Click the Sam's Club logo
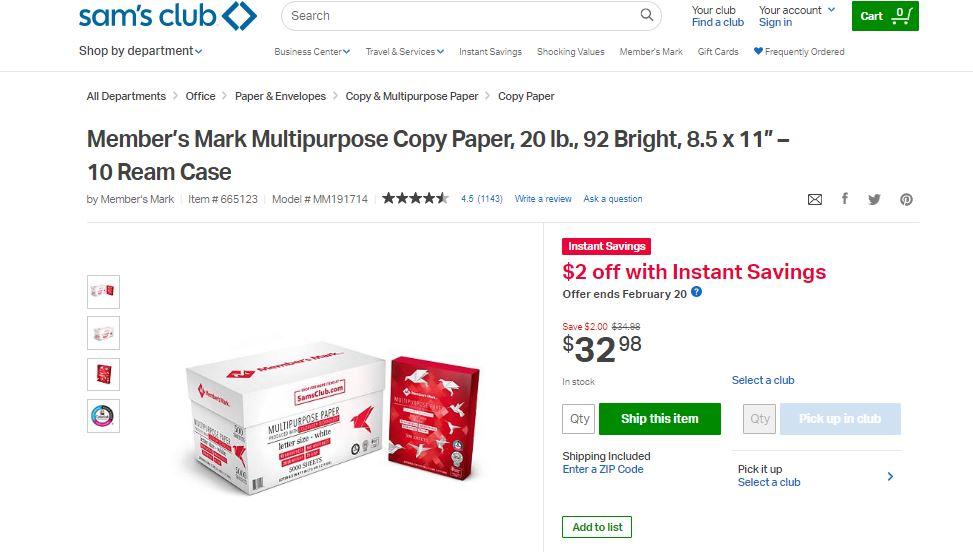 pyautogui.click(x=168, y=16)
